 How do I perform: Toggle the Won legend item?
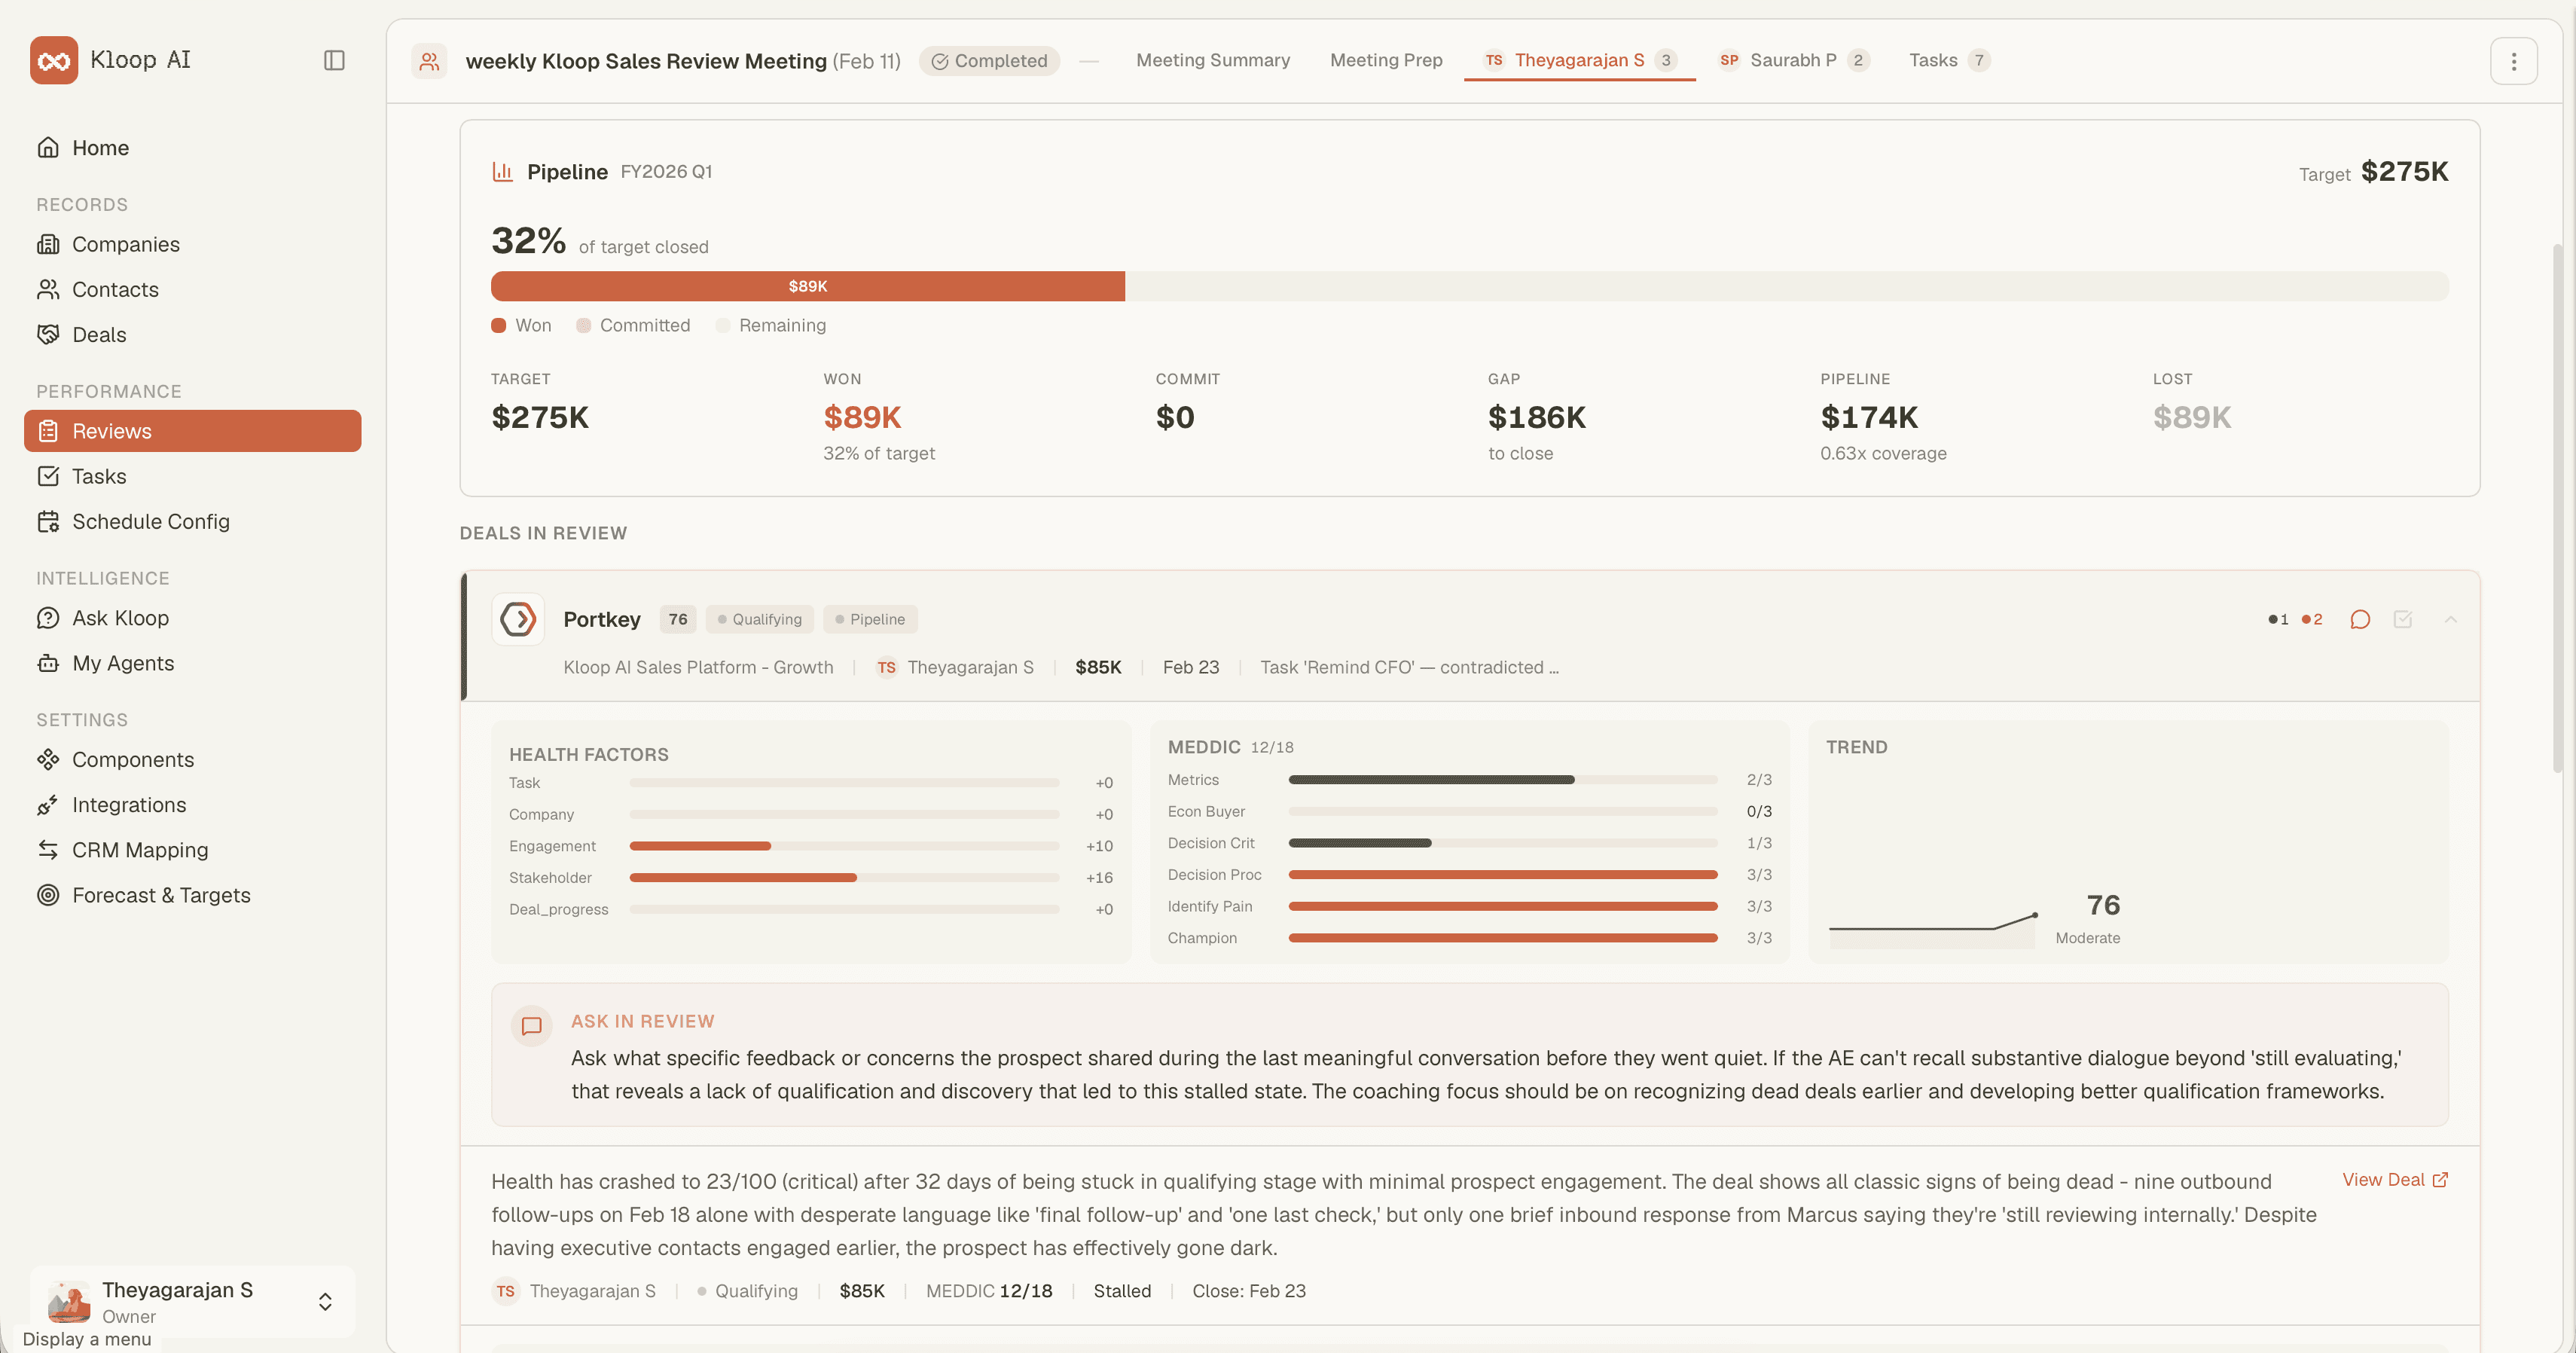pos(522,325)
